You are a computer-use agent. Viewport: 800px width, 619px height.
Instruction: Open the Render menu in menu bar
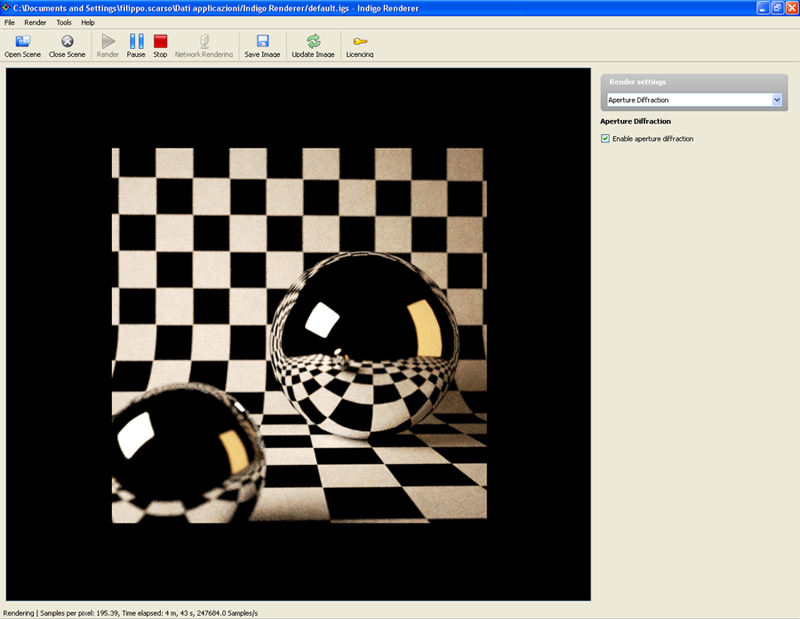[x=35, y=22]
